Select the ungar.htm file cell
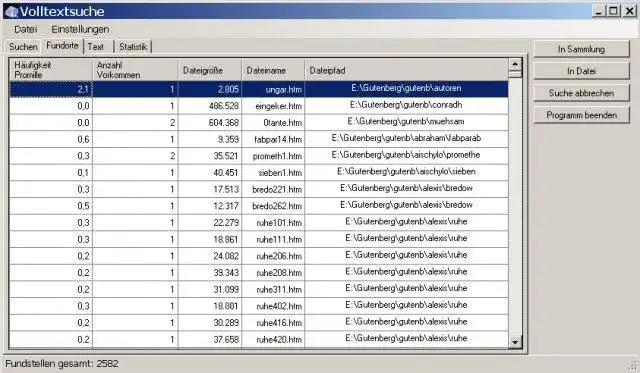The image size is (640, 373). pyautogui.click(x=273, y=89)
